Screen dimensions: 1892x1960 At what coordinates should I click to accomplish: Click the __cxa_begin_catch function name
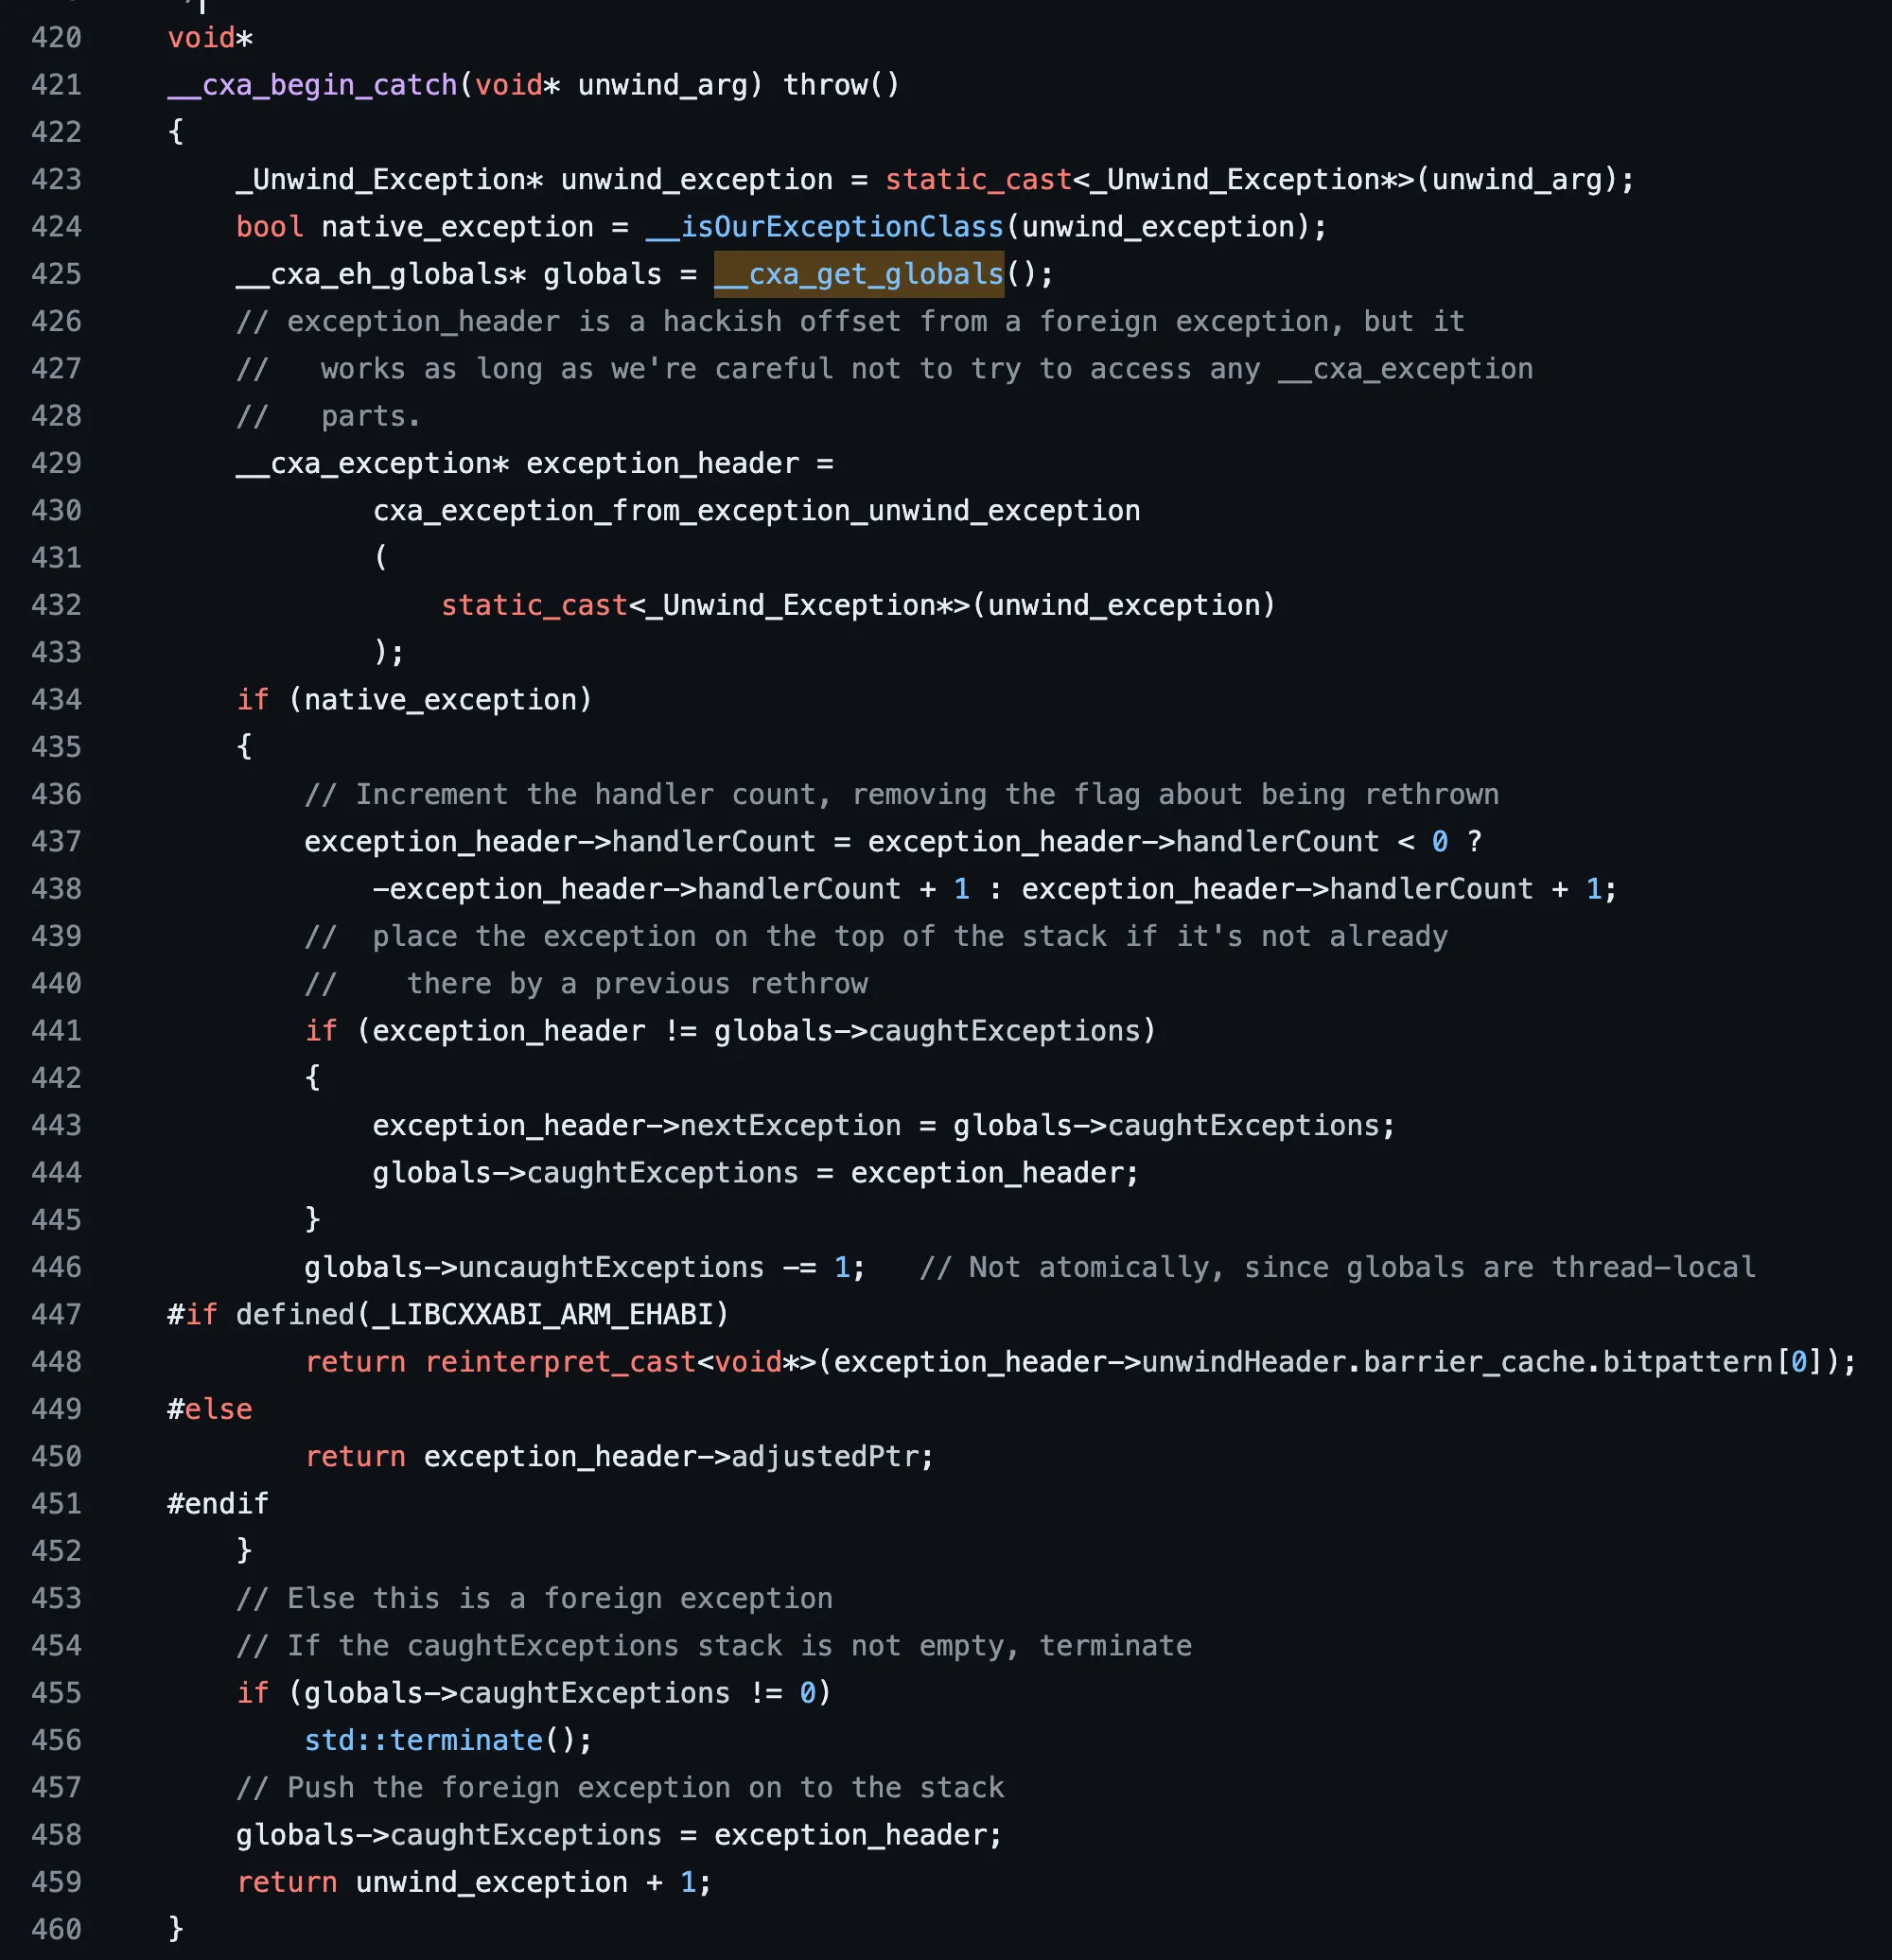pyautogui.click(x=312, y=85)
